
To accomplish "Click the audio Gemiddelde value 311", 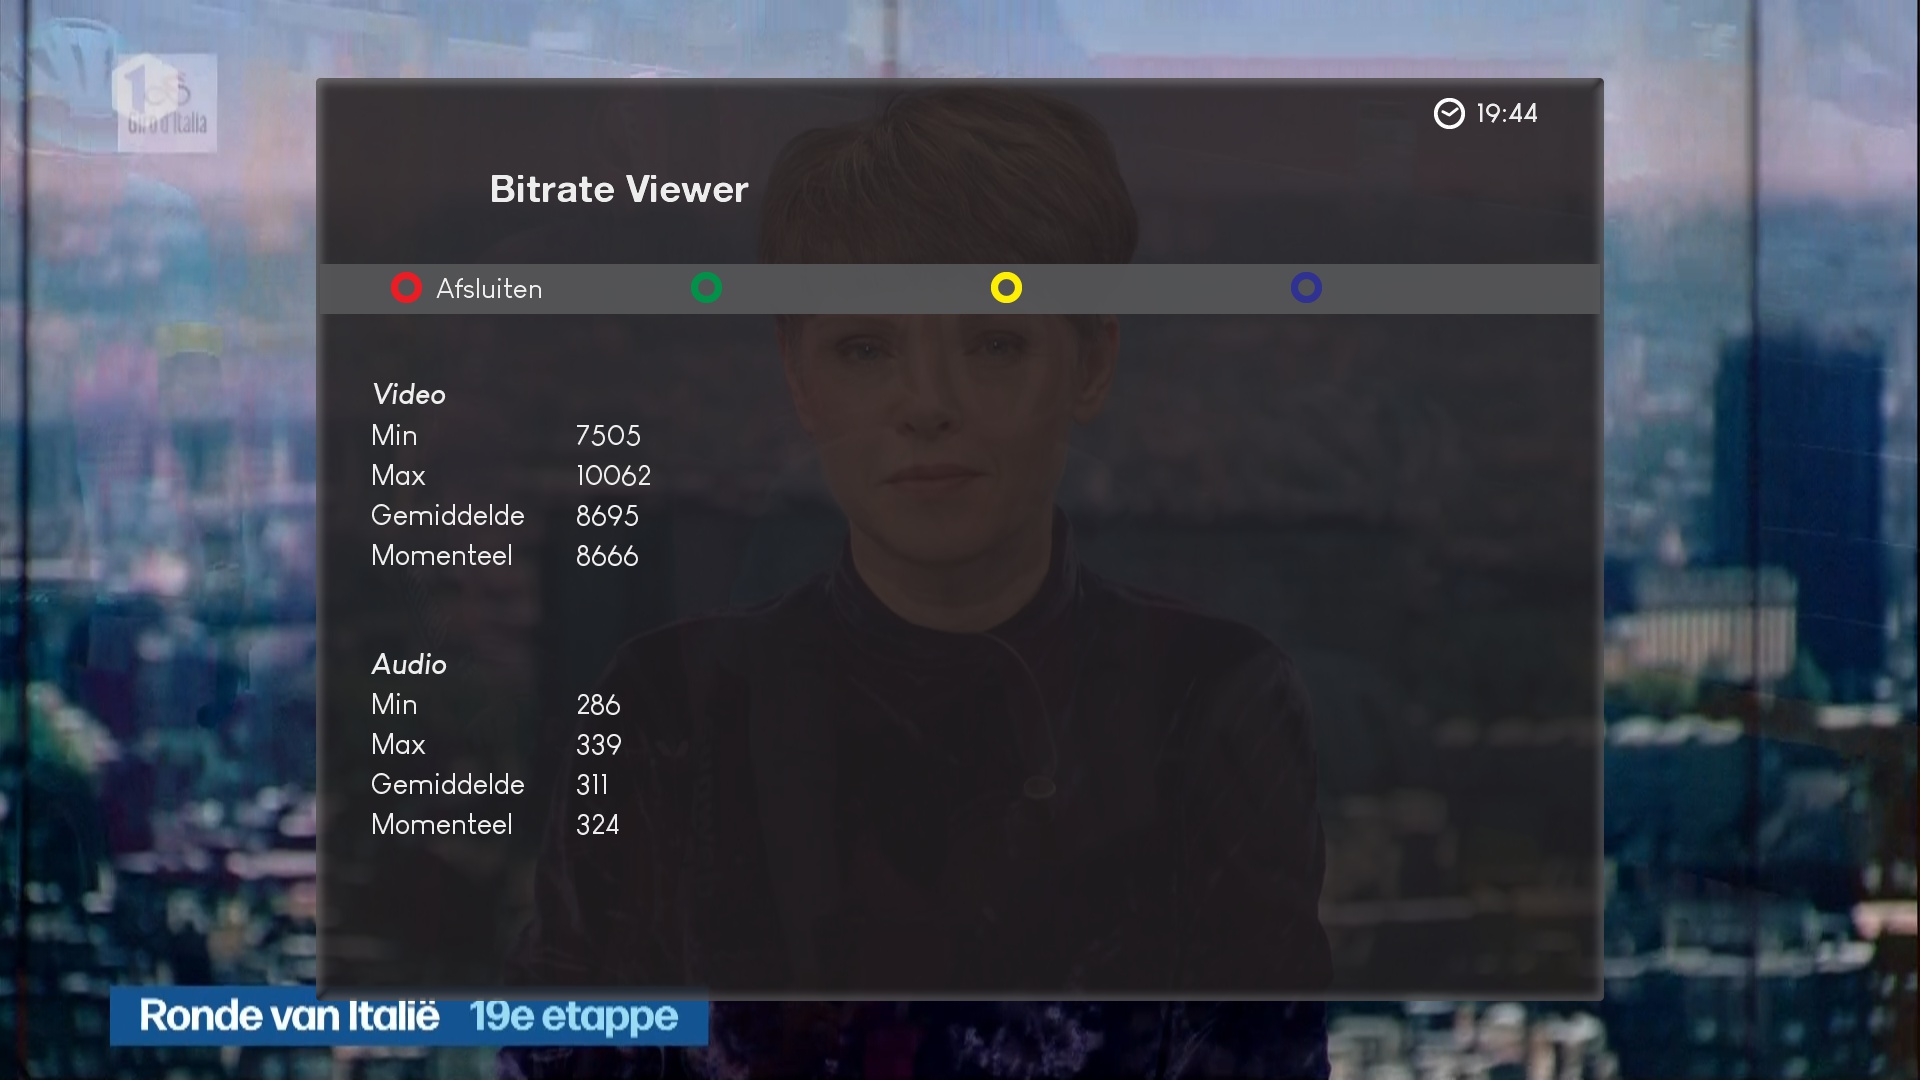I will tap(592, 785).
